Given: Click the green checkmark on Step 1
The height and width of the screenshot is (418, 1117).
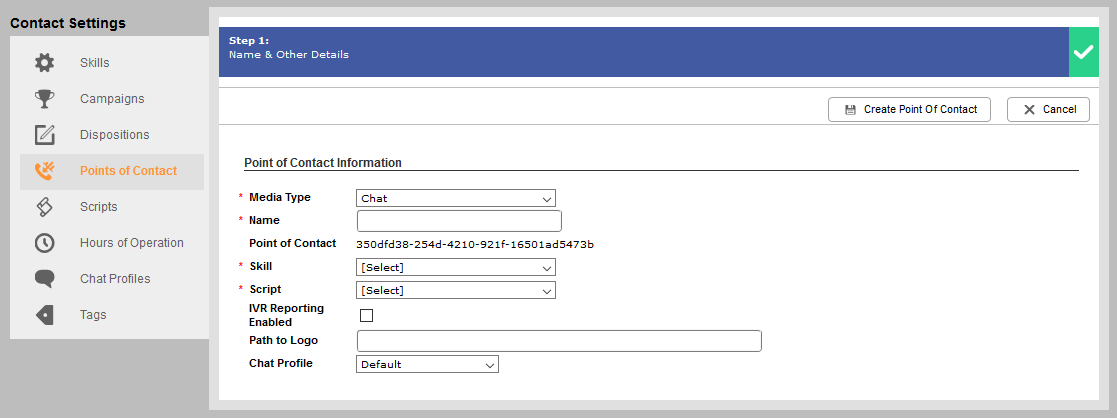Looking at the screenshot, I should click(1084, 52).
